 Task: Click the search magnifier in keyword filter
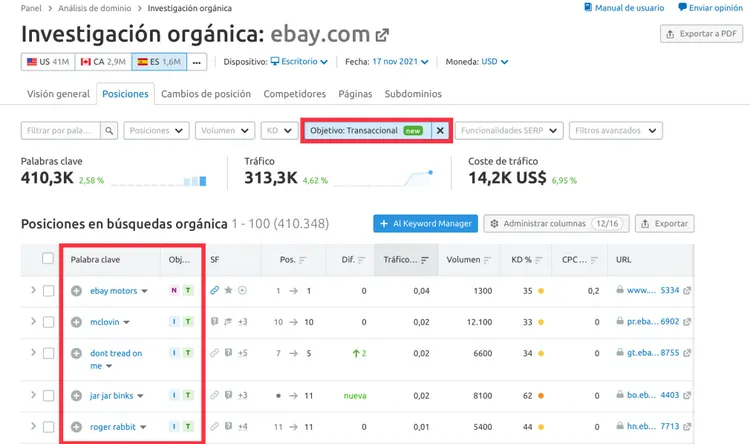tap(109, 131)
